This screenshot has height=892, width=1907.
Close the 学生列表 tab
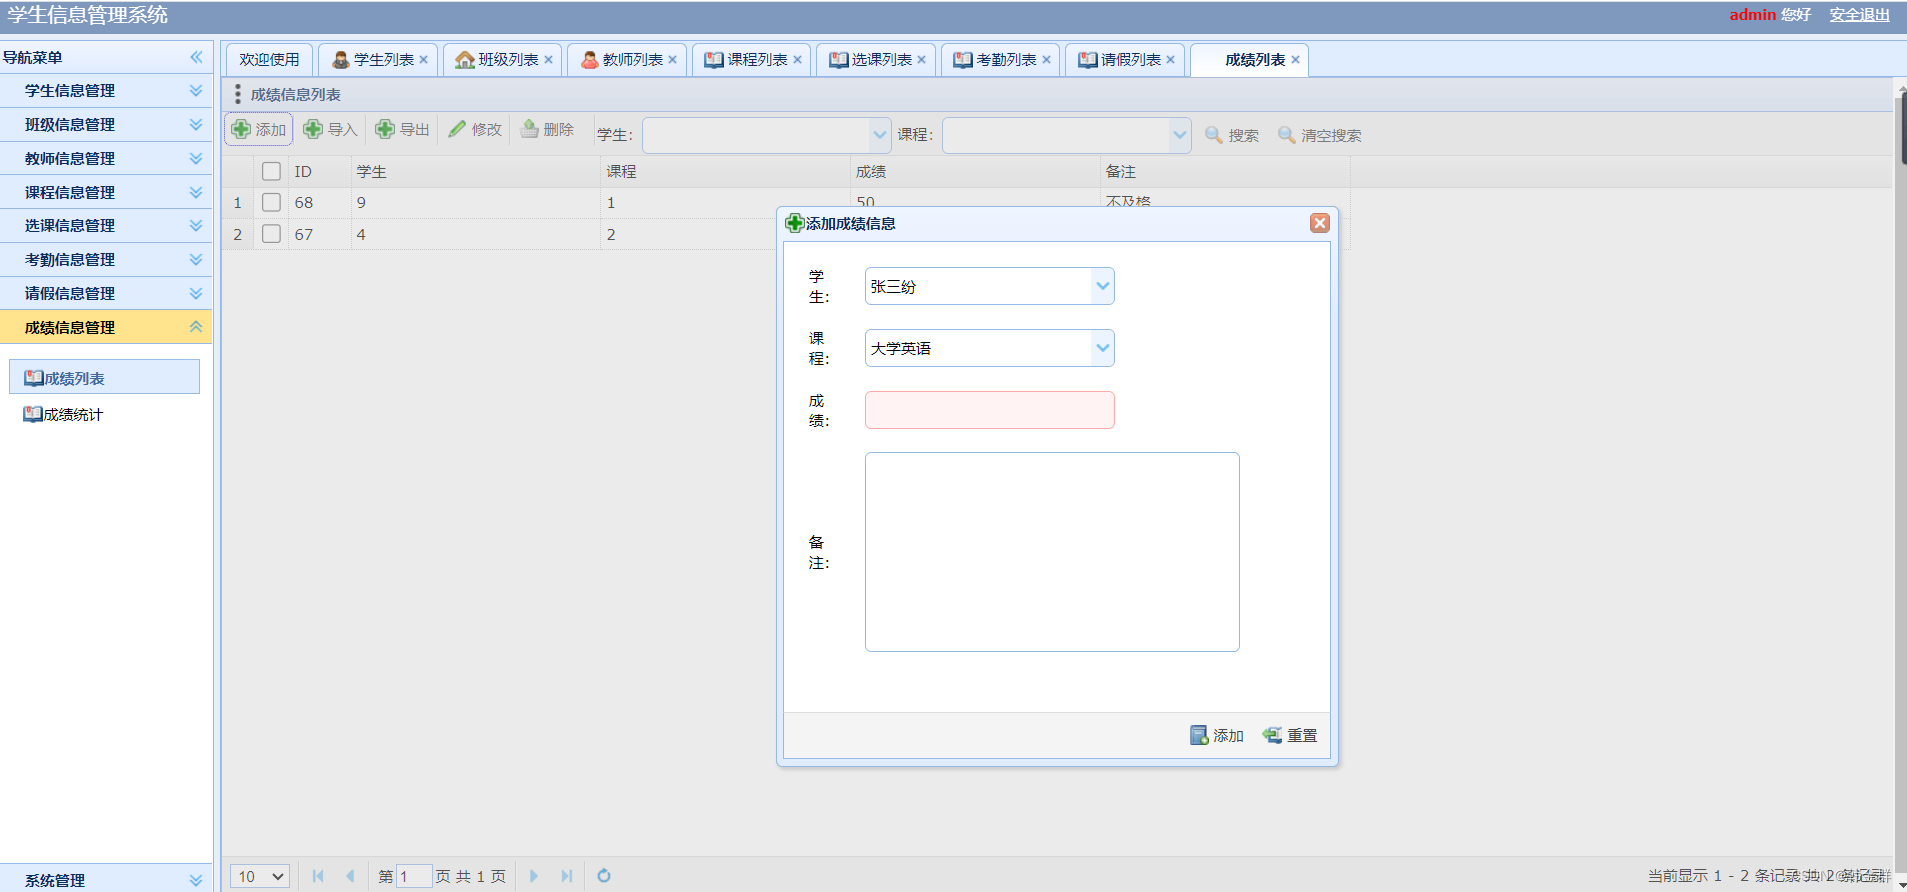[x=424, y=60]
